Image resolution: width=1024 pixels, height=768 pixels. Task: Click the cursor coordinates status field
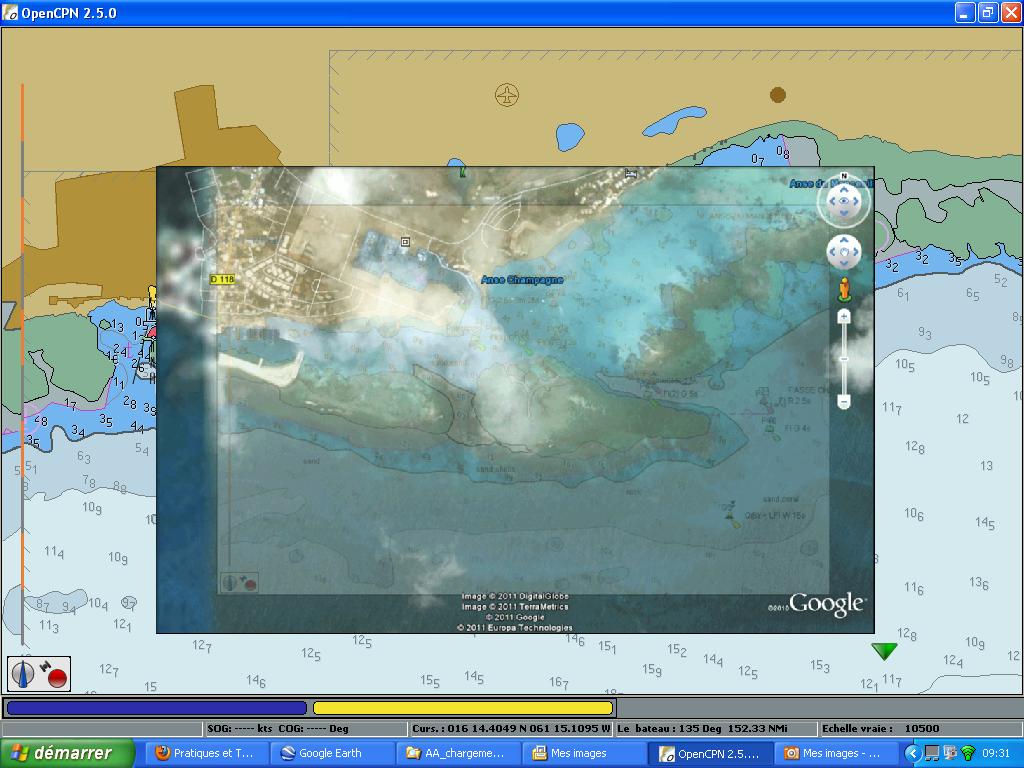click(511, 728)
